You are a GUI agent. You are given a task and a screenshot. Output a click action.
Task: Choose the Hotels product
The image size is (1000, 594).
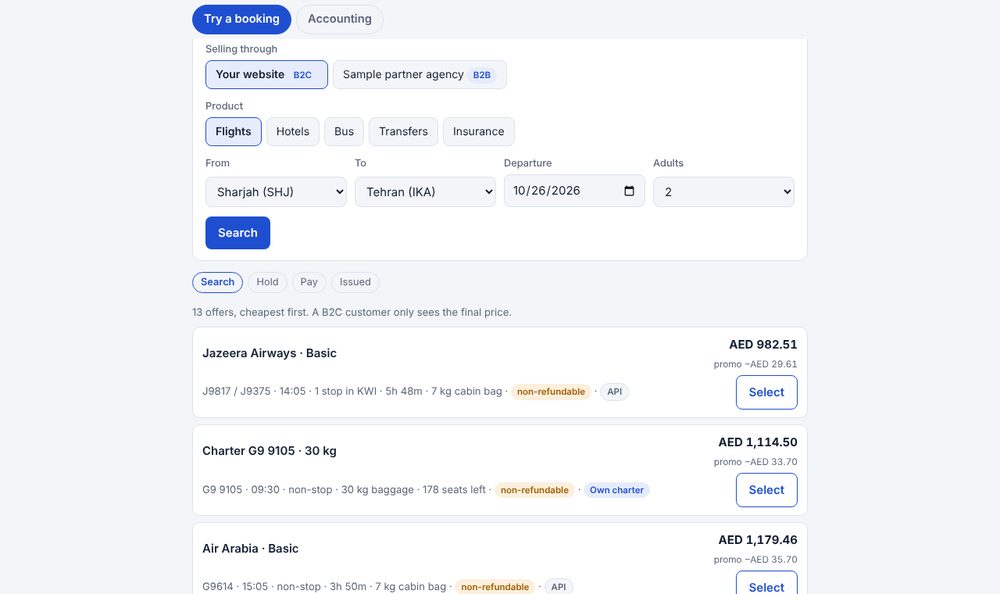coord(293,131)
